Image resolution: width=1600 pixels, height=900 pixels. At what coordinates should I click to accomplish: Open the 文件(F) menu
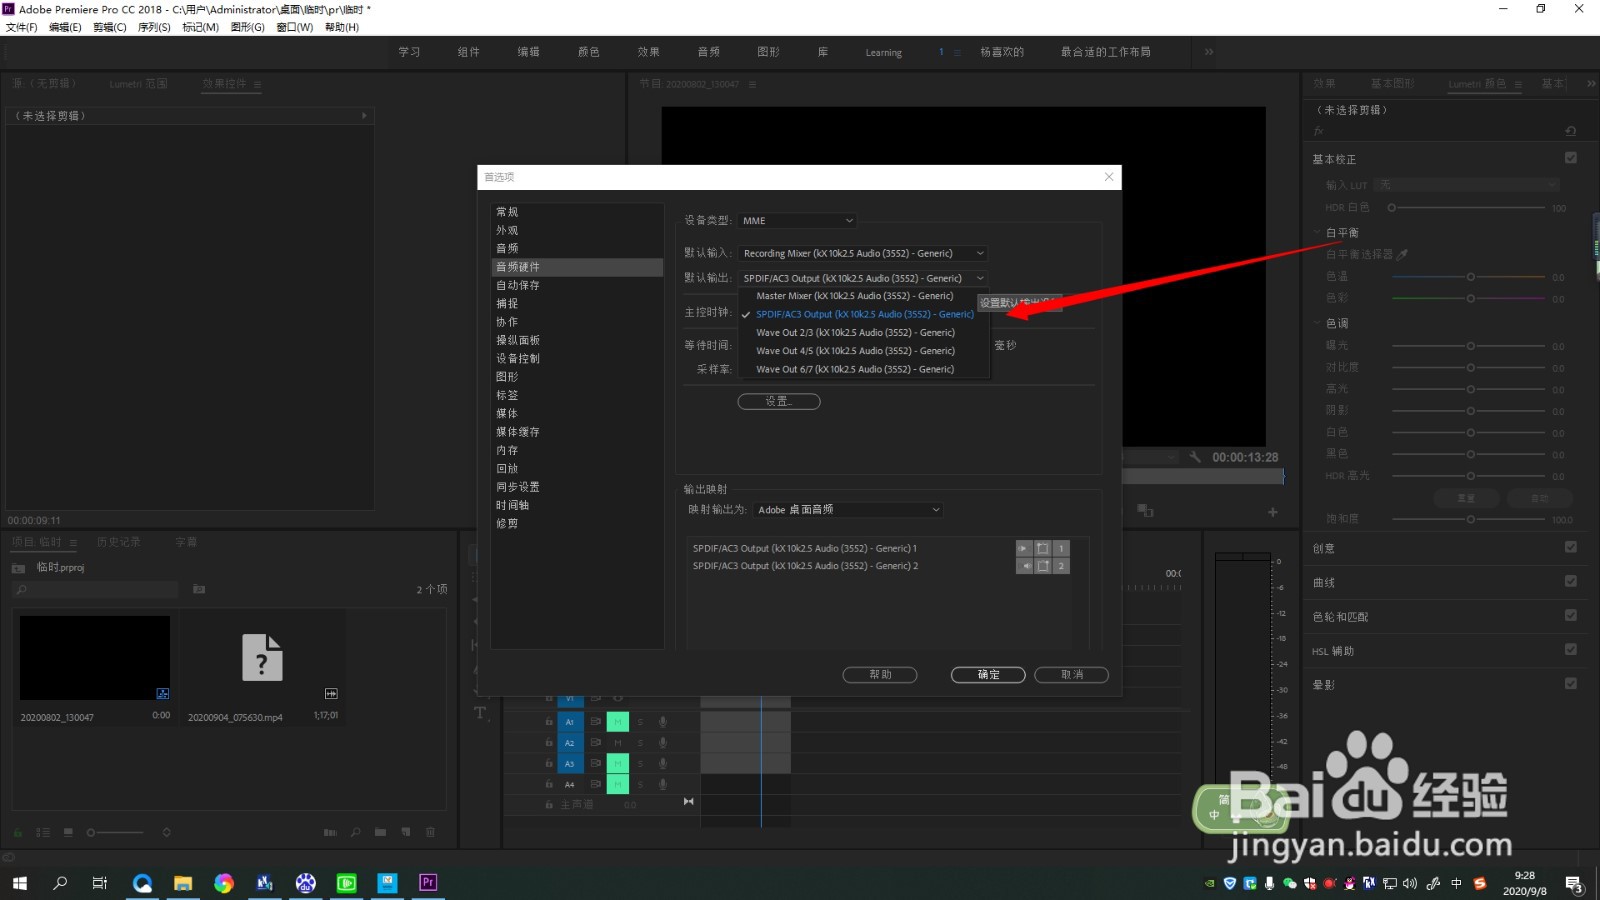[21, 27]
